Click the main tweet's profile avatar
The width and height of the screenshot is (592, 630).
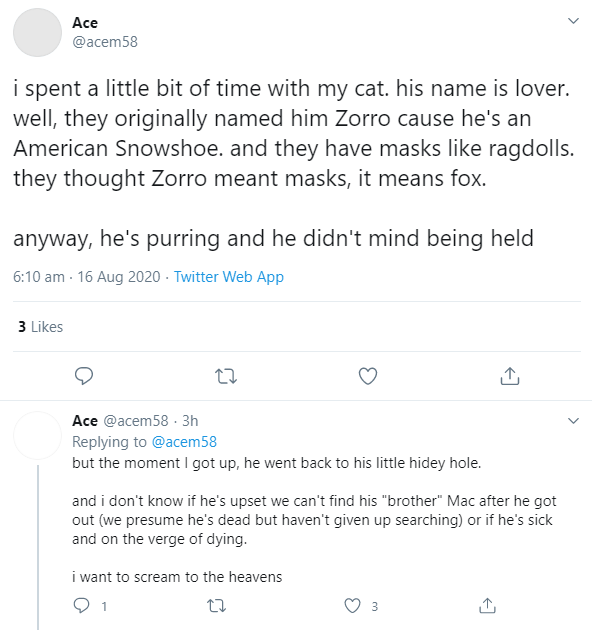[x=37, y=33]
